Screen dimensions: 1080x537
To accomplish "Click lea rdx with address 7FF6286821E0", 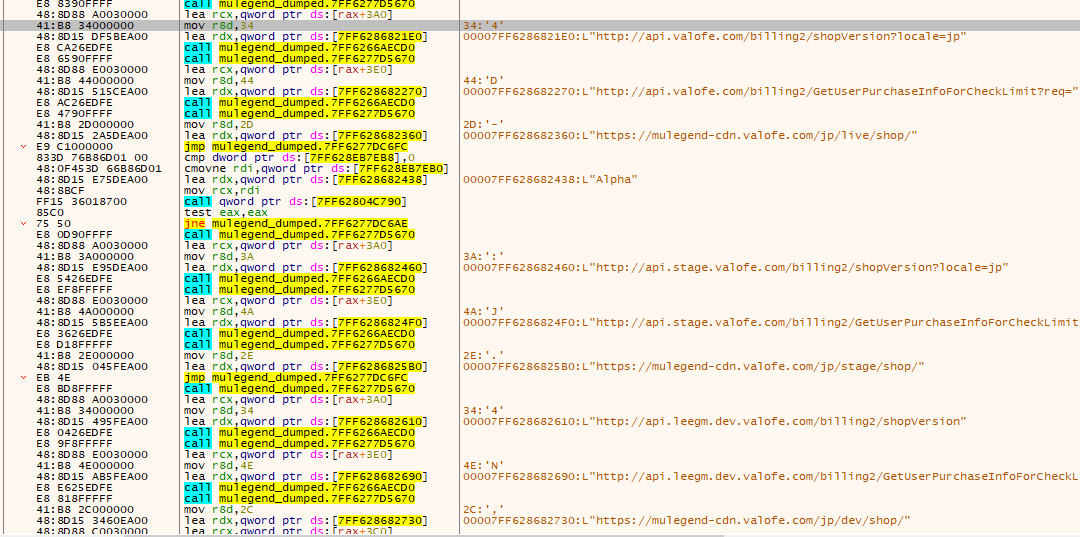I will [x=307, y=36].
